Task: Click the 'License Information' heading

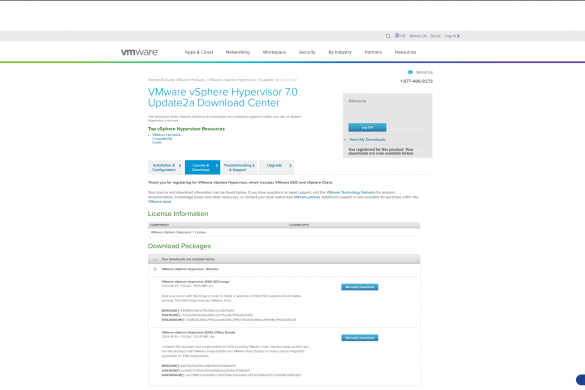Action: (x=178, y=214)
